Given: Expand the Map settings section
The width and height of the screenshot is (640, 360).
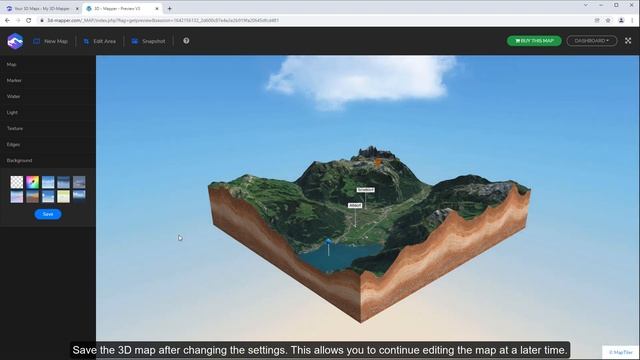Looking at the screenshot, I should (x=48, y=64).
